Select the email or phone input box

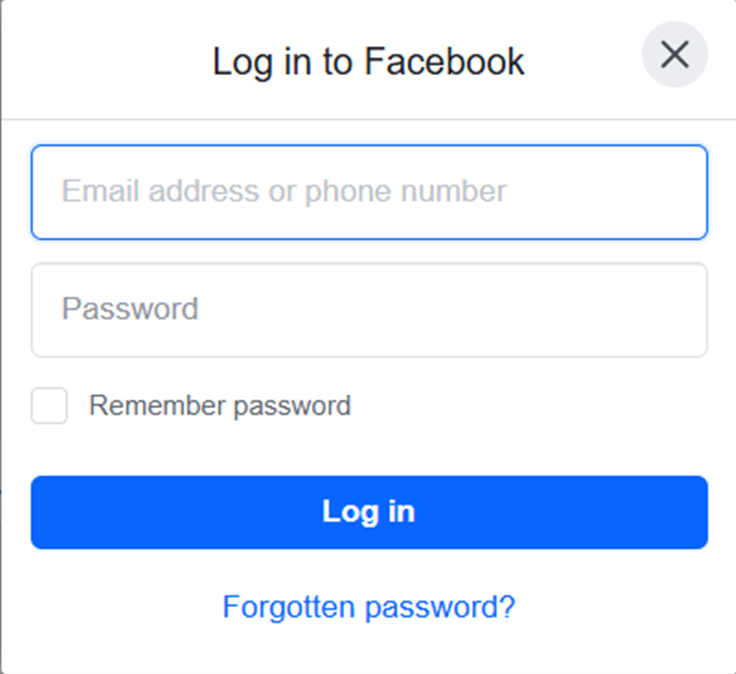369,192
